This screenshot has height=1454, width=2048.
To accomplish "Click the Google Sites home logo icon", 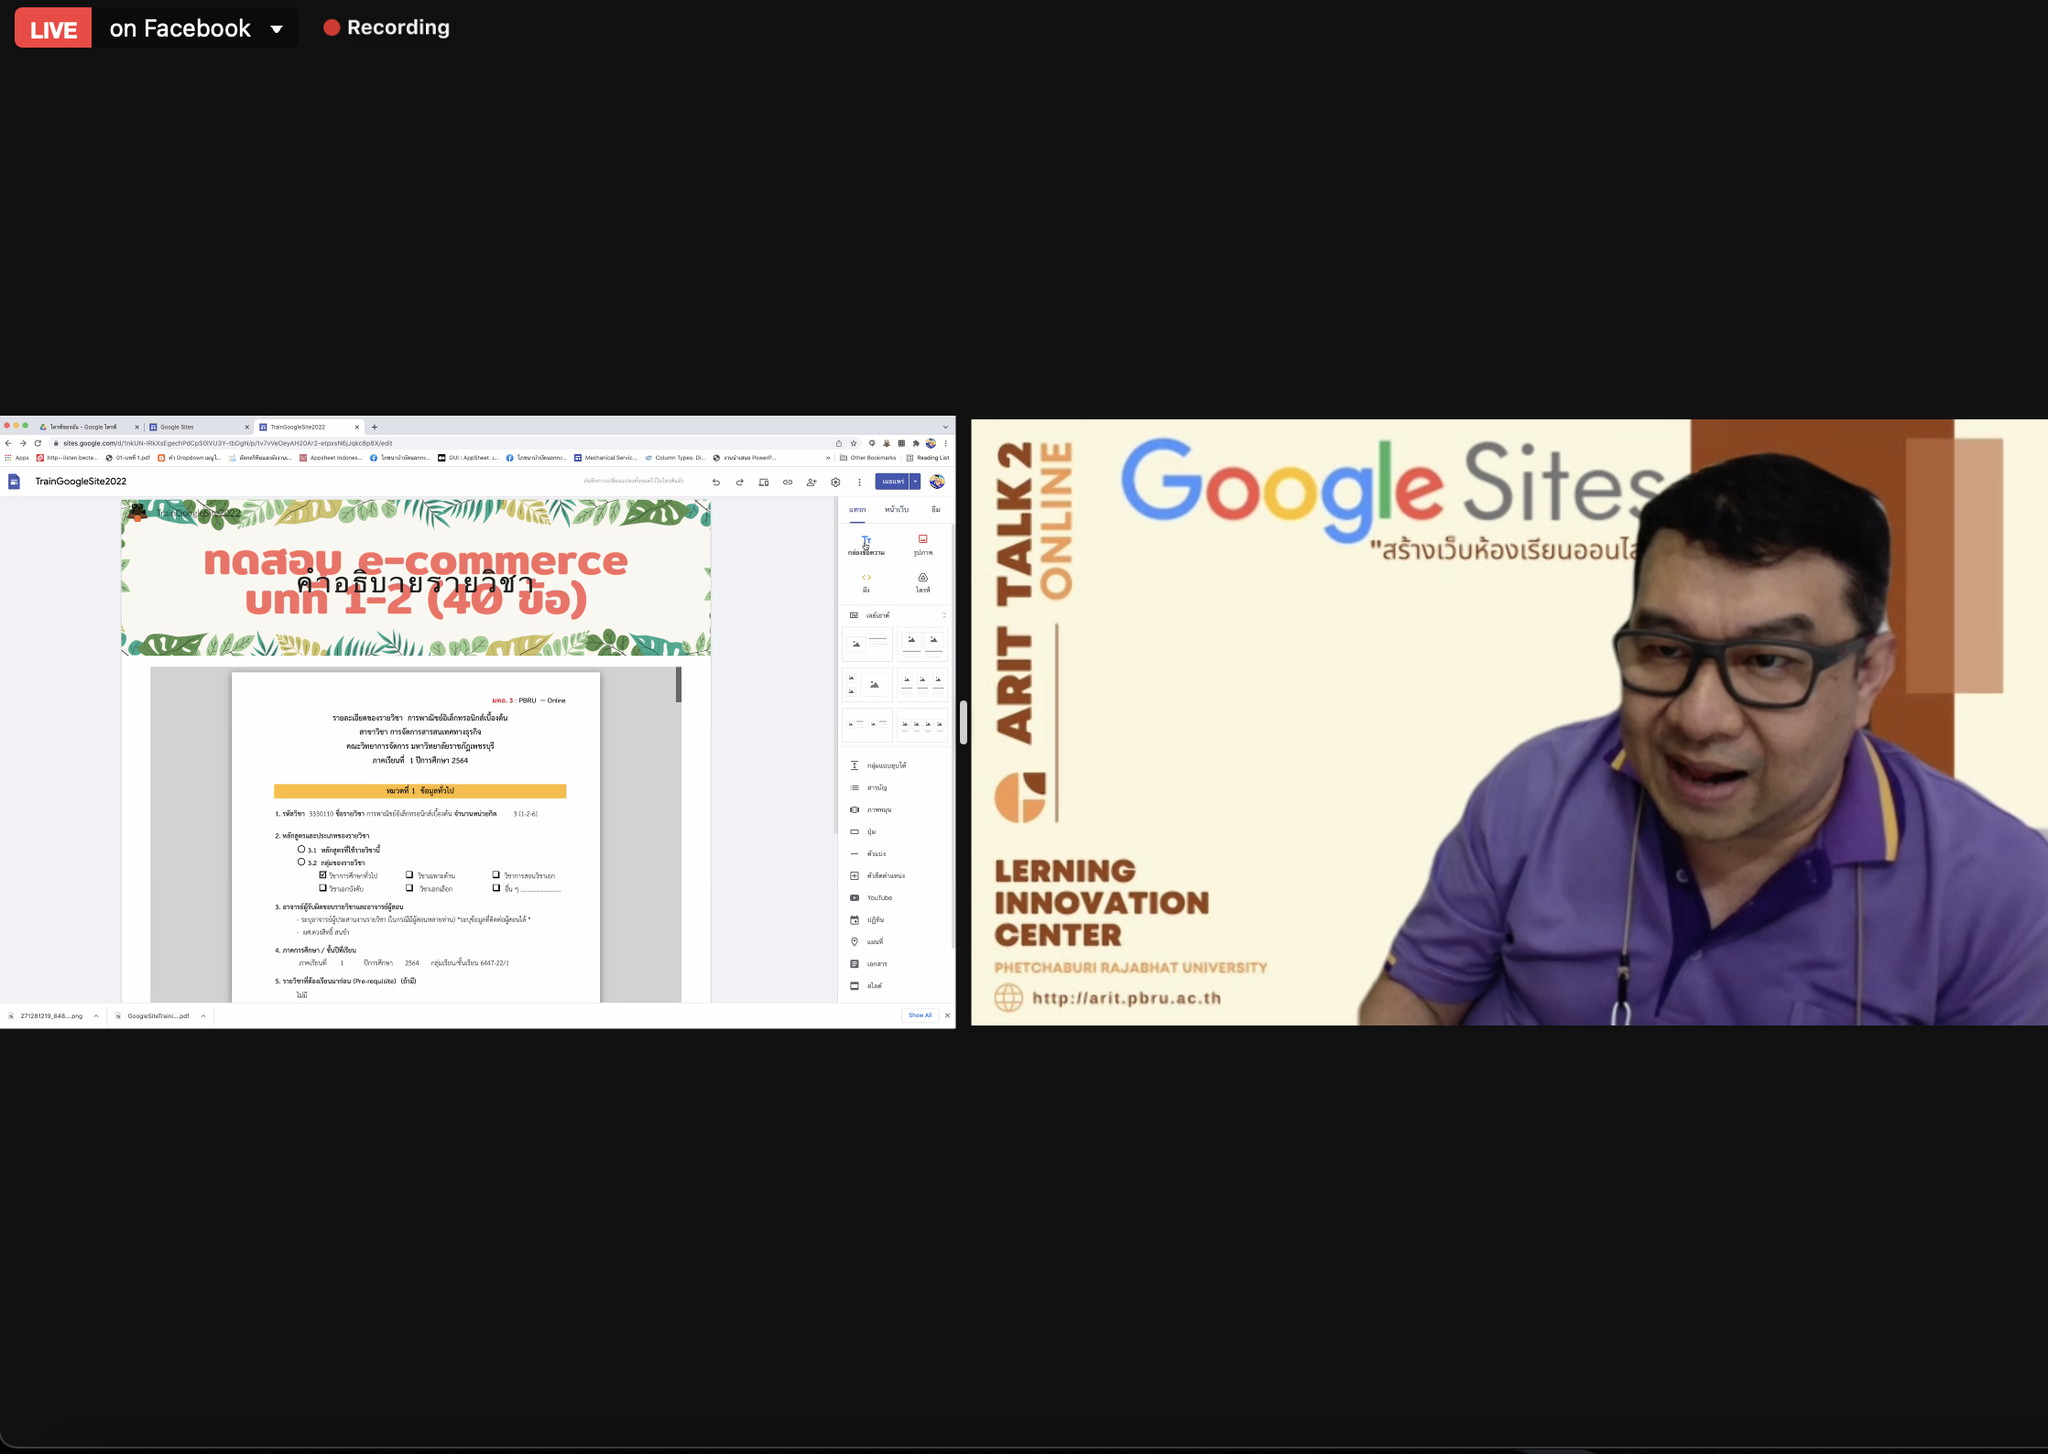I will [14, 482].
